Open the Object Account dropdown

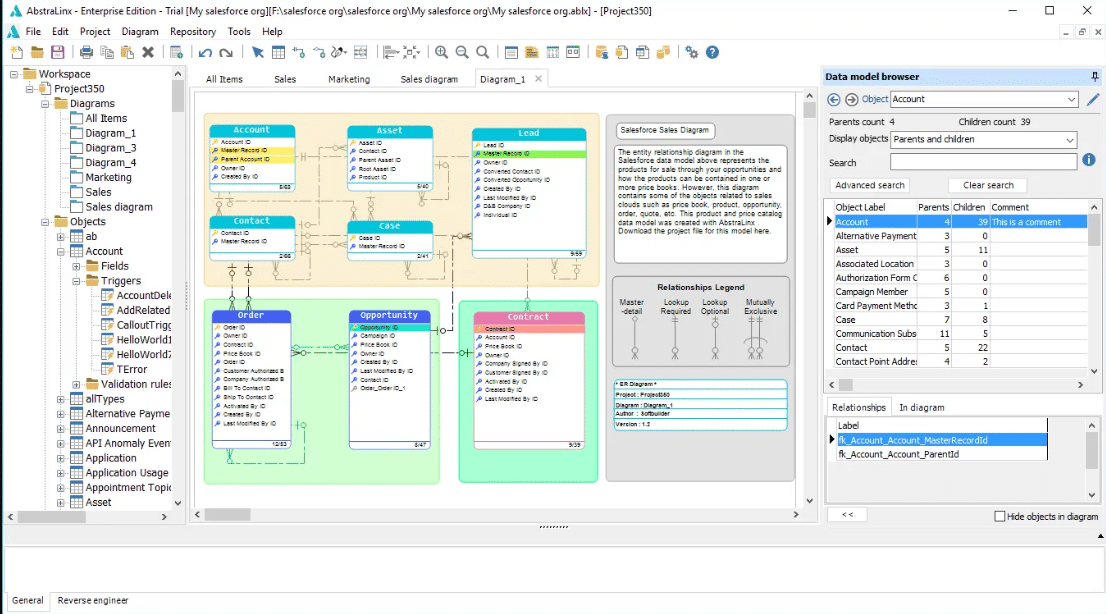(1071, 99)
